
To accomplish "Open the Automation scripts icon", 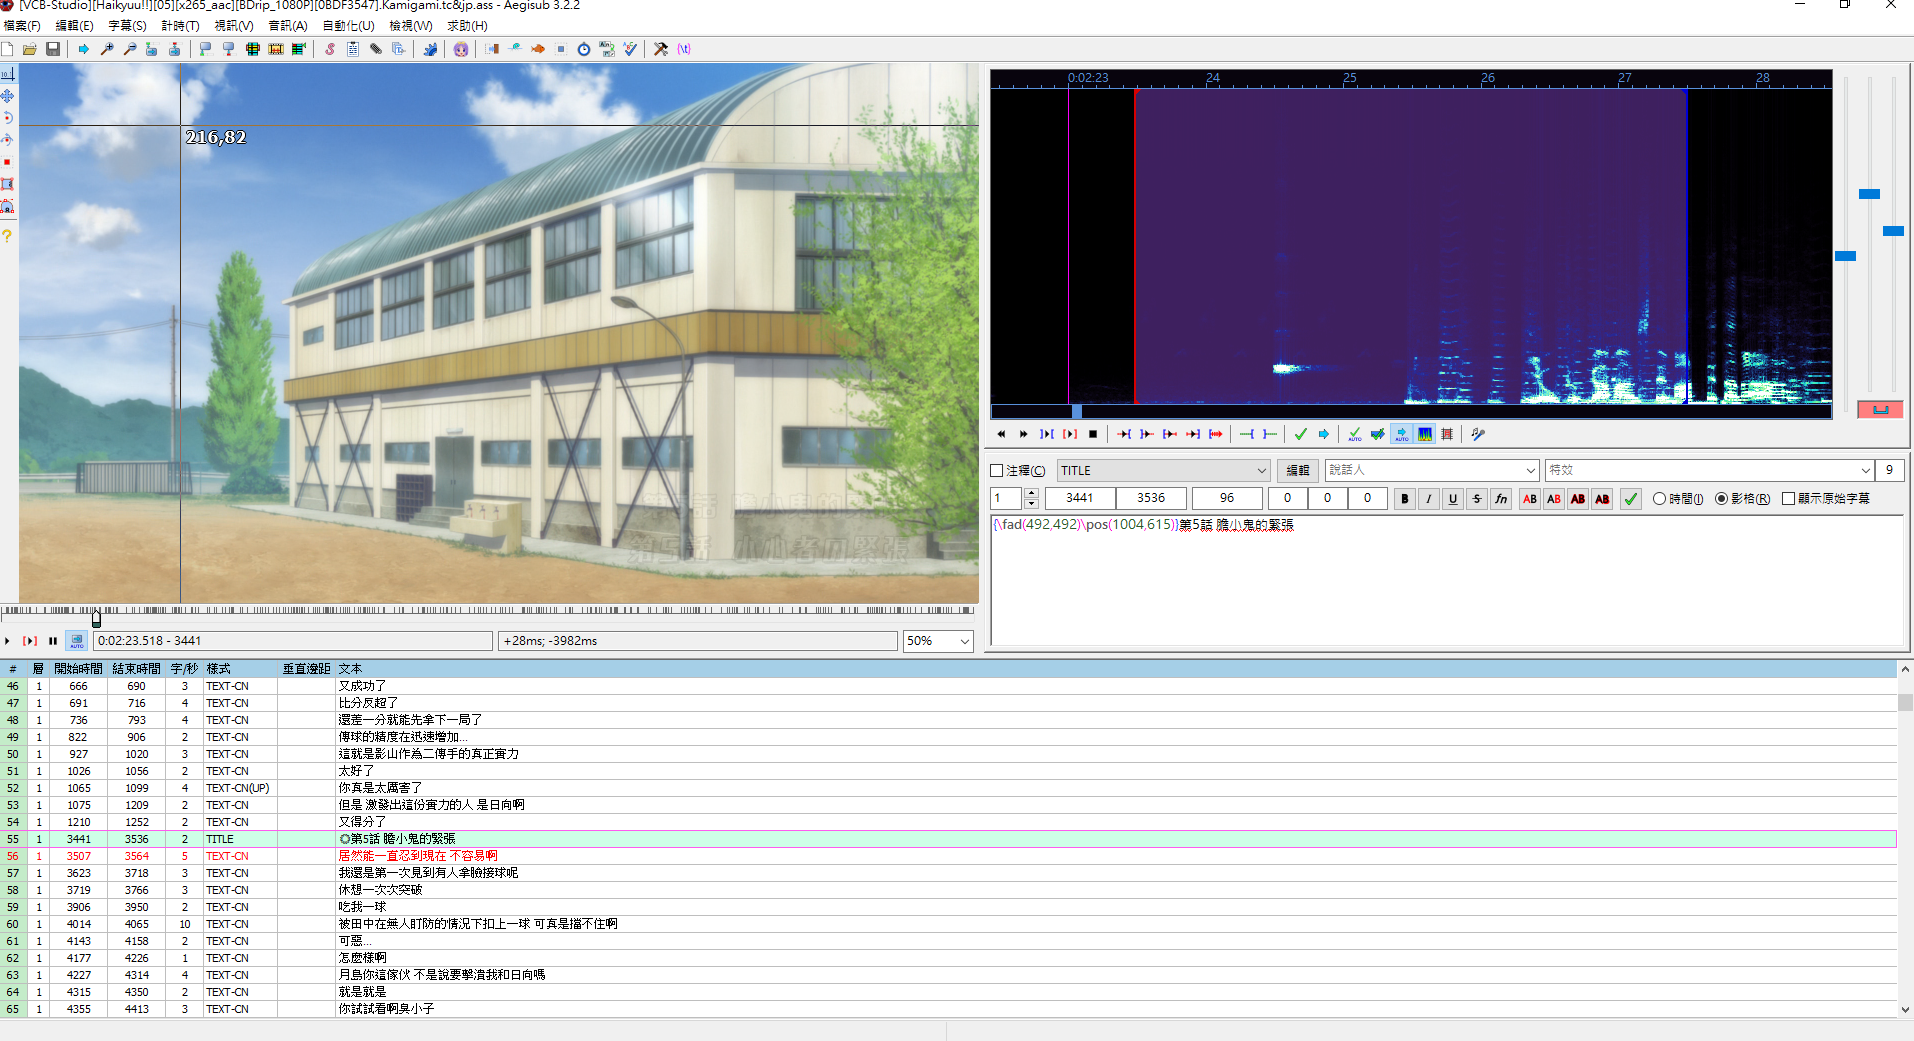I will (x=430, y=49).
